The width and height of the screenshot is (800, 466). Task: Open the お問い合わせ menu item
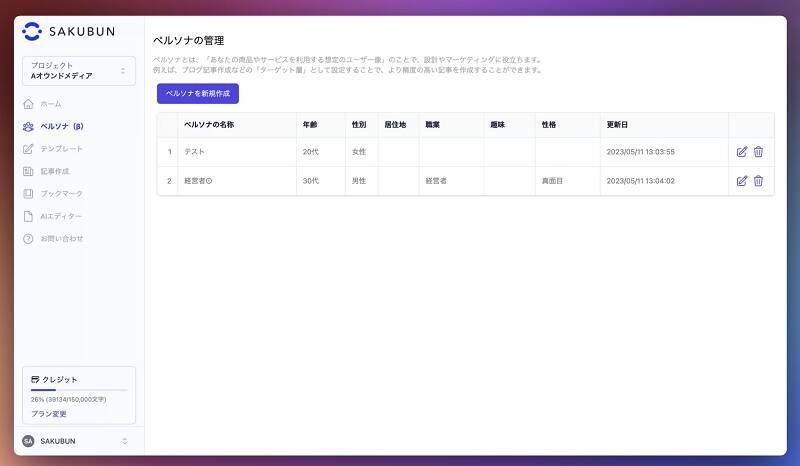[62, 238]
